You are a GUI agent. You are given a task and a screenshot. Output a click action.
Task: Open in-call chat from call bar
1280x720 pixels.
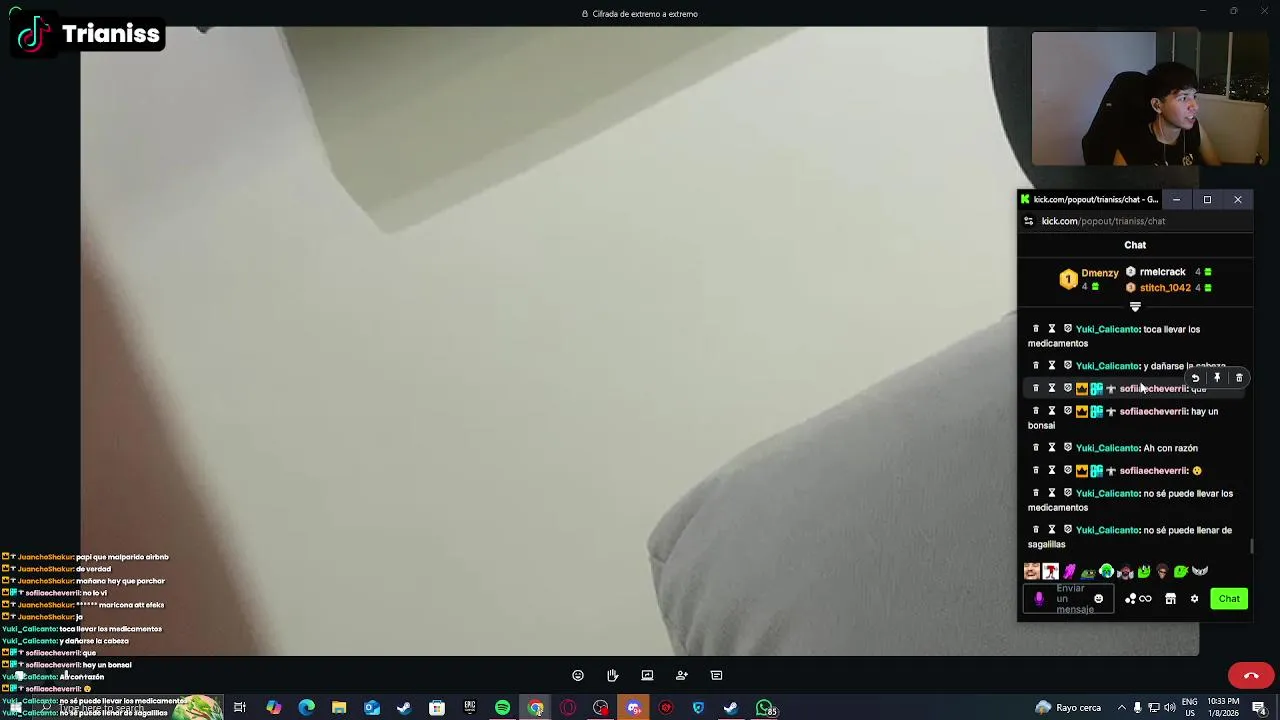716,675
